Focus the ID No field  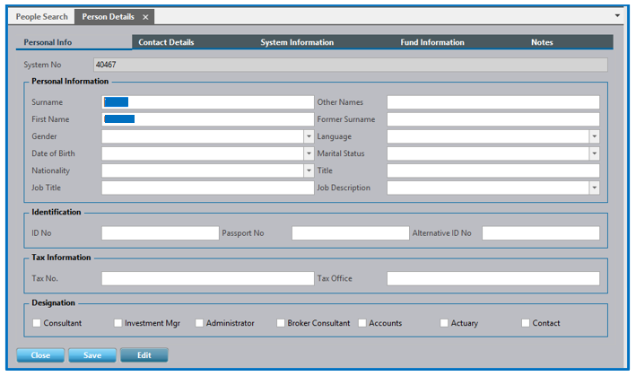tap(160, 233)
